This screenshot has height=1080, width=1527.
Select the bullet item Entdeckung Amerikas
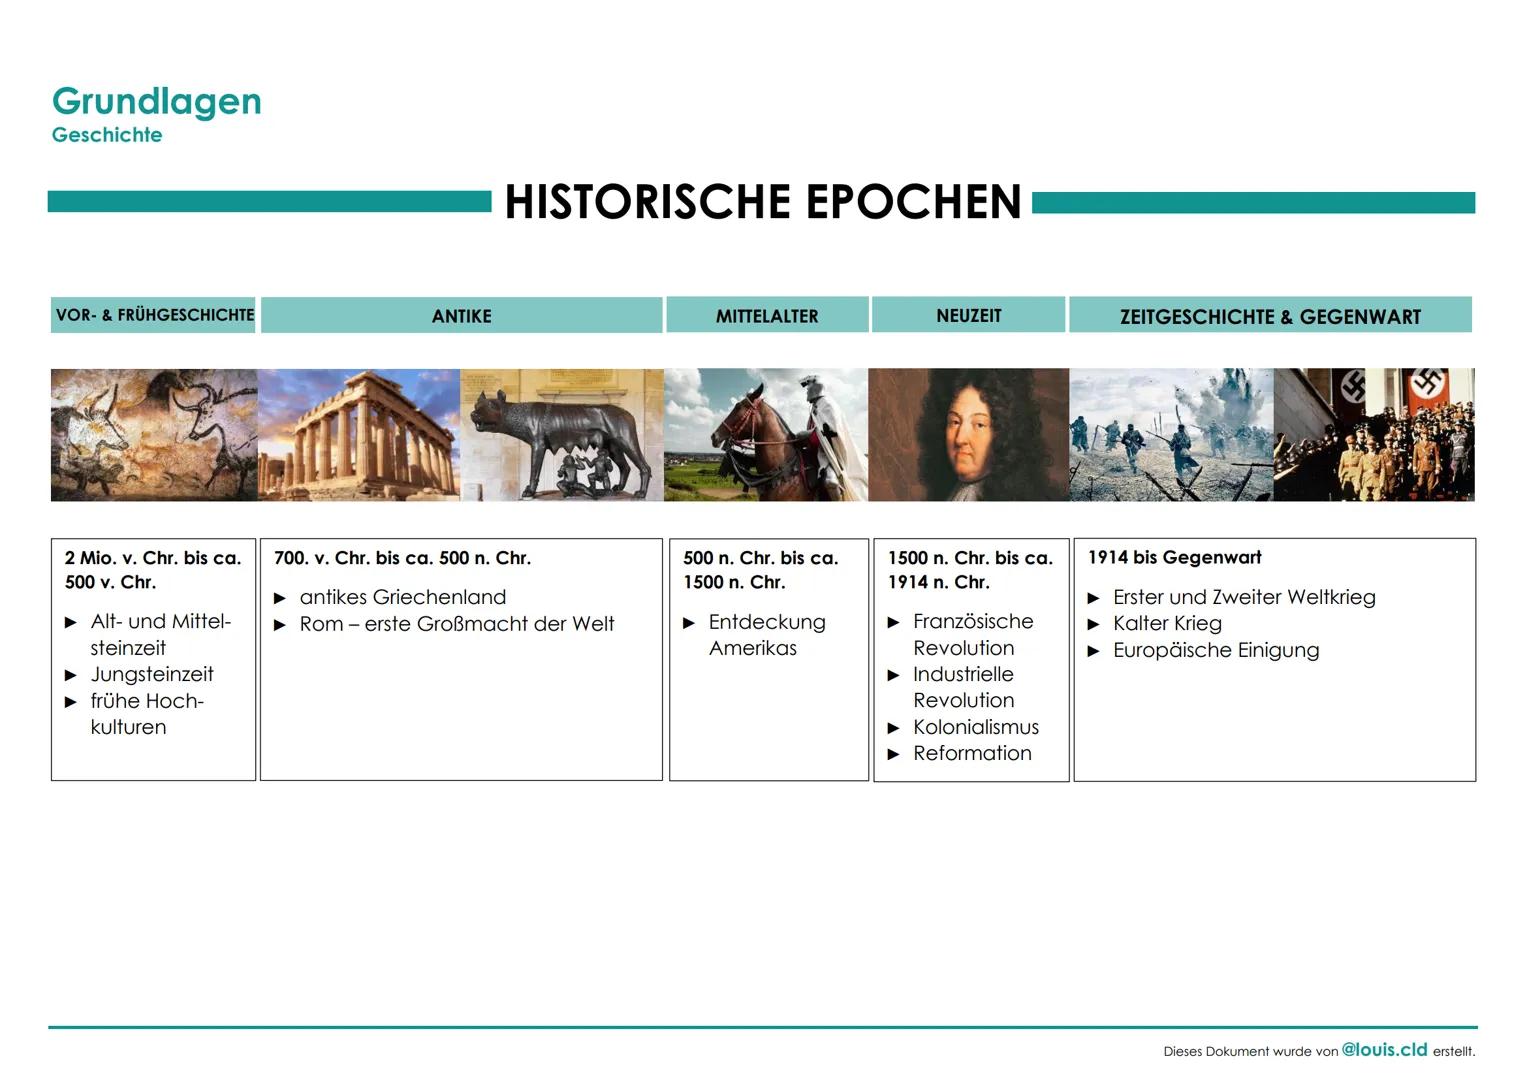[766, 634]
